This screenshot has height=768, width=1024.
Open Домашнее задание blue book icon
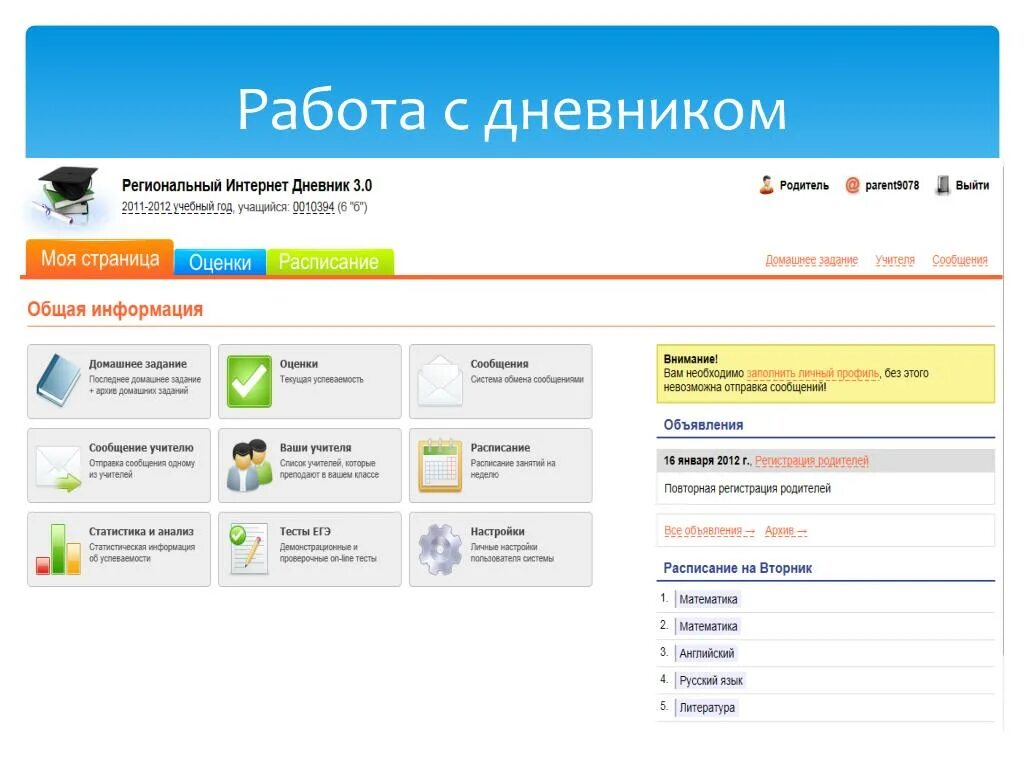pos(59,381)
